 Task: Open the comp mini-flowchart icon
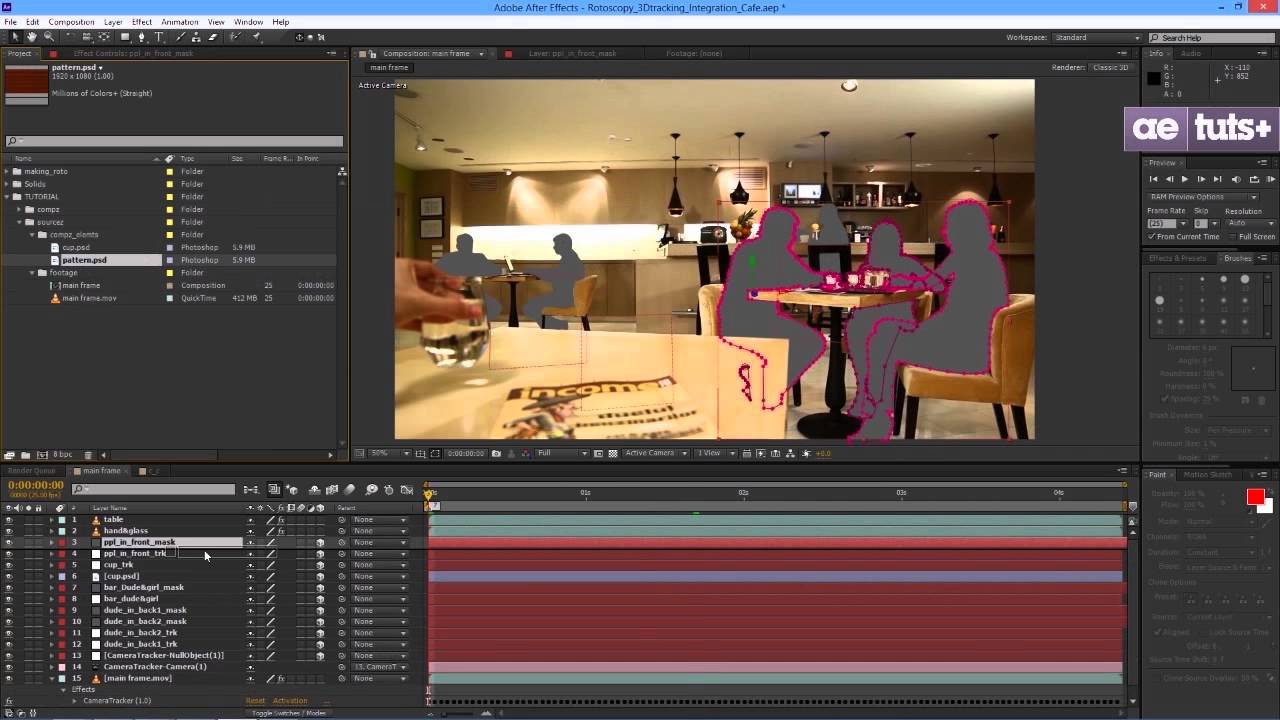coord(251,490)
